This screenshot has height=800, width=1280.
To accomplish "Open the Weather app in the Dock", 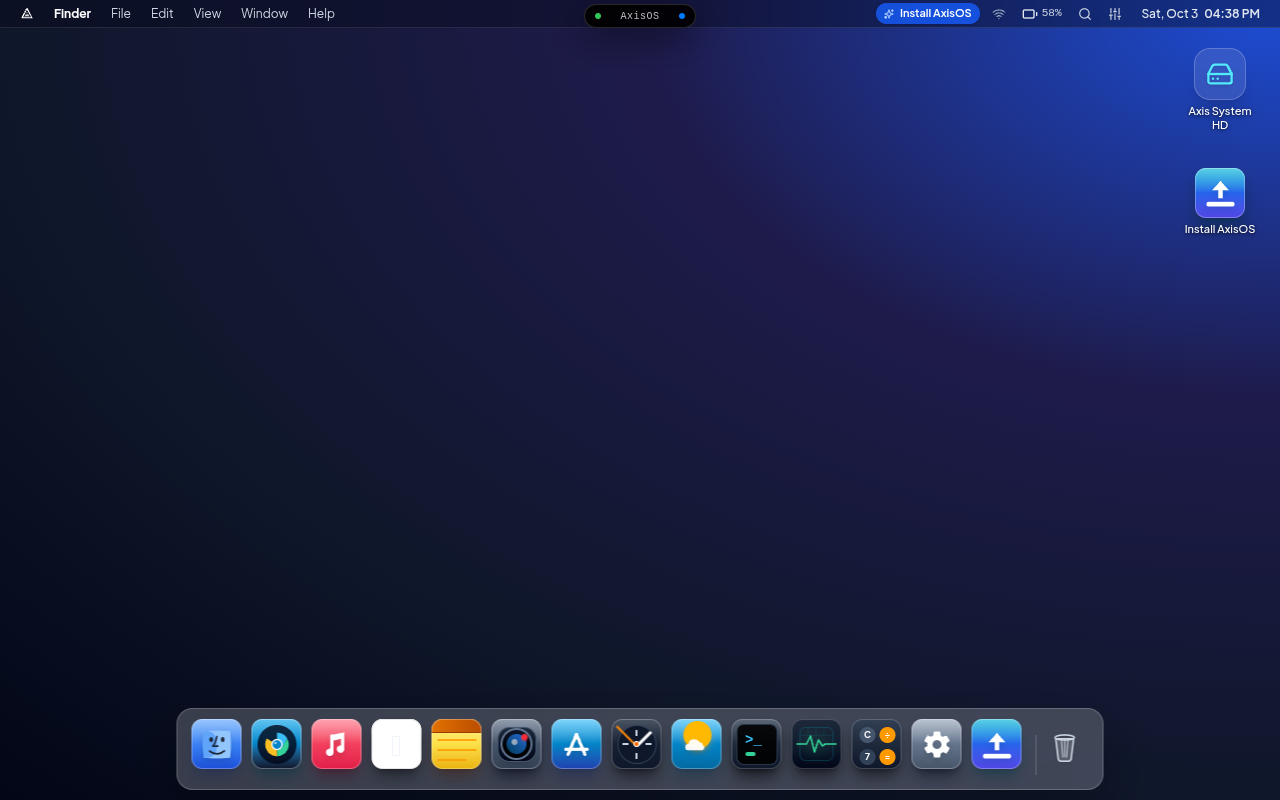I will point(696,744).
